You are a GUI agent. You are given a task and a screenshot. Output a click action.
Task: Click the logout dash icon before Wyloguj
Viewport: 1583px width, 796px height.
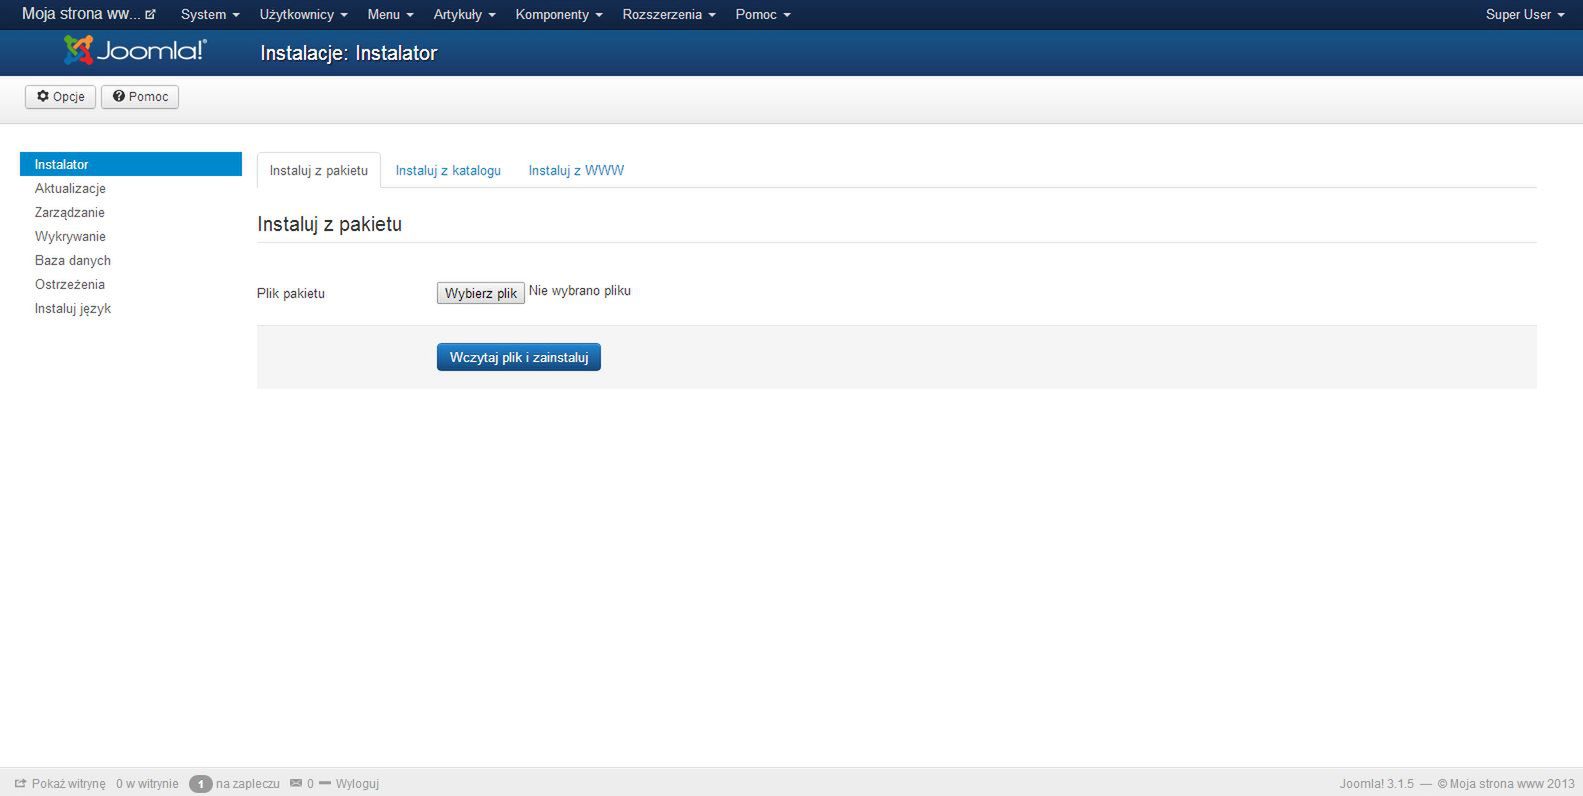tap(325, 783)
